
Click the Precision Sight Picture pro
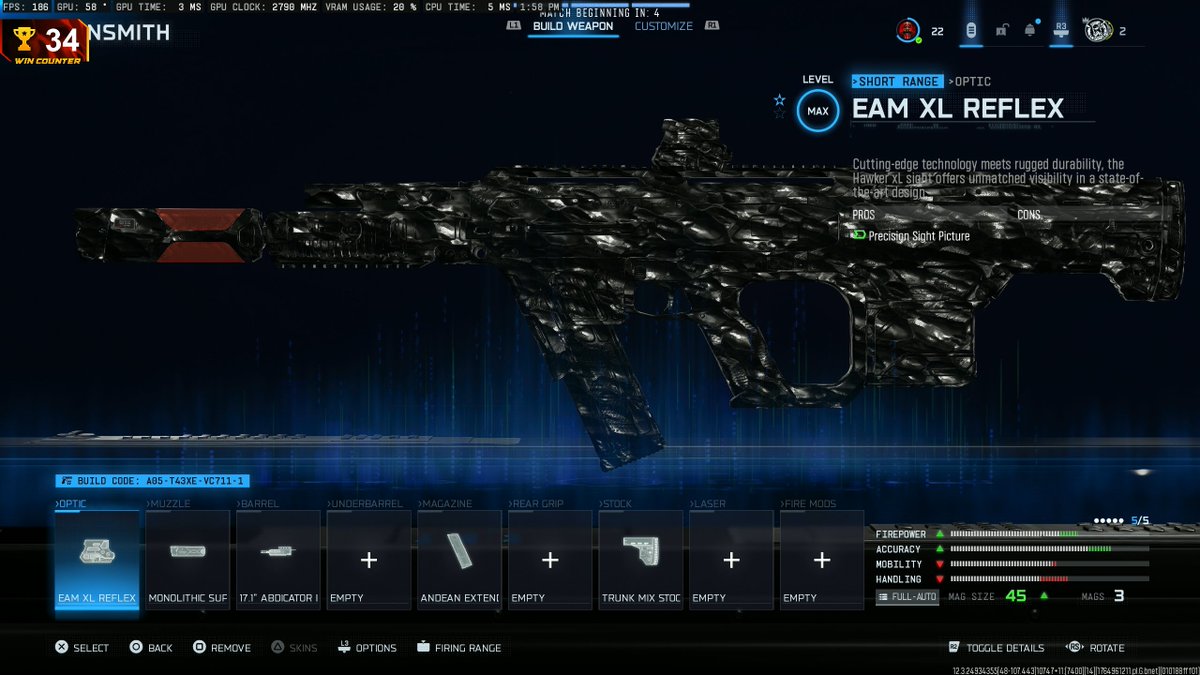click(x=910, y=236)
